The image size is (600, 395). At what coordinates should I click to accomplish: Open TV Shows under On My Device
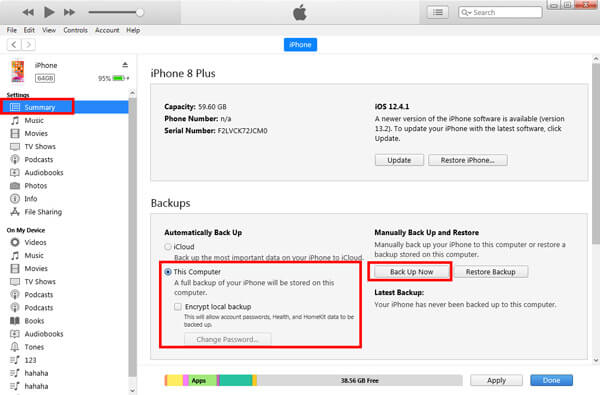[40, 281]
